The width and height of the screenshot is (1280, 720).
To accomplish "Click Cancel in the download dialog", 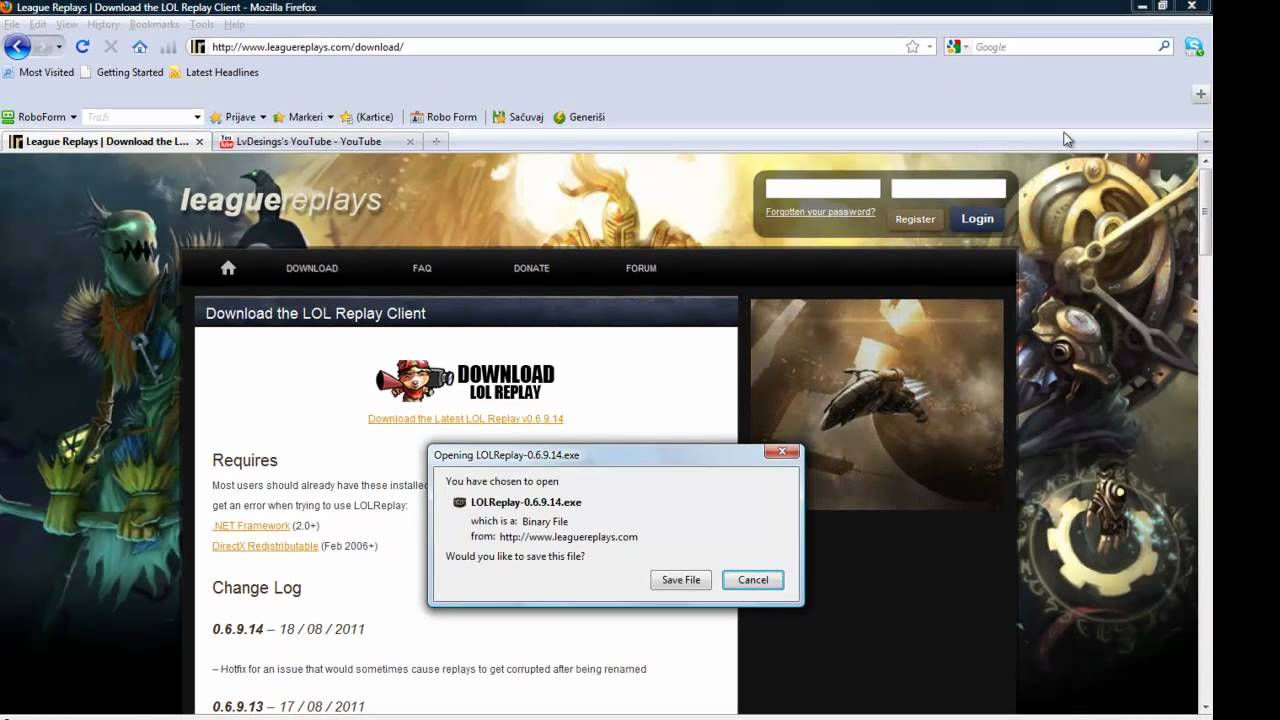I will 753,580.
